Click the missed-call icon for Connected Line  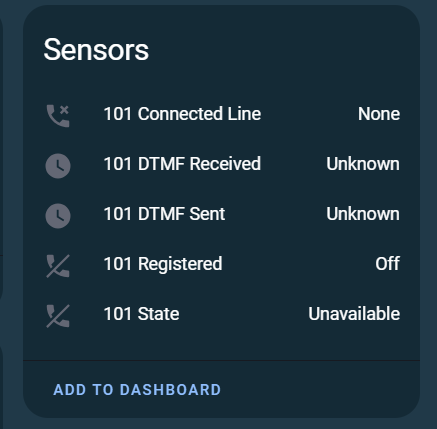click(58, 116)
